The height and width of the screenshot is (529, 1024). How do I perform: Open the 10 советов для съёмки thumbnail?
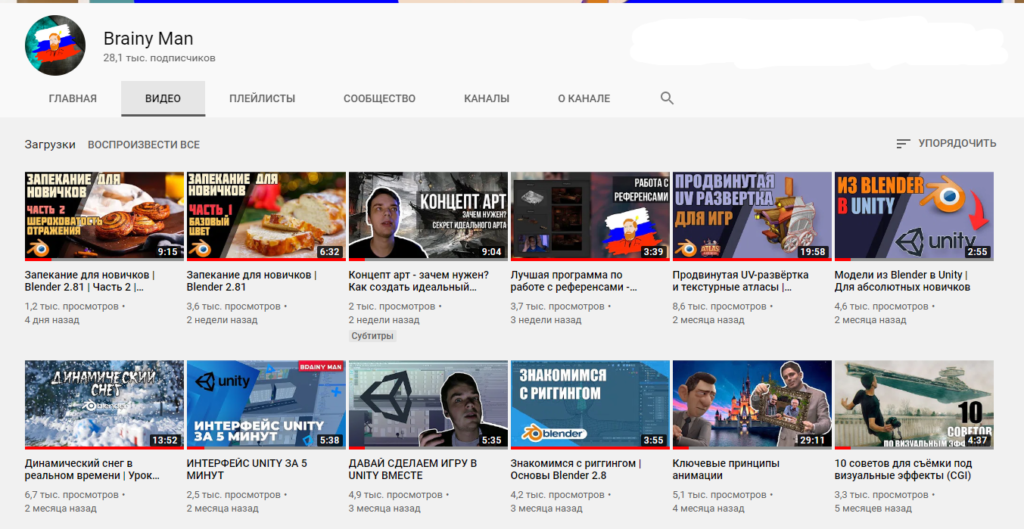(x=914, y=404)
